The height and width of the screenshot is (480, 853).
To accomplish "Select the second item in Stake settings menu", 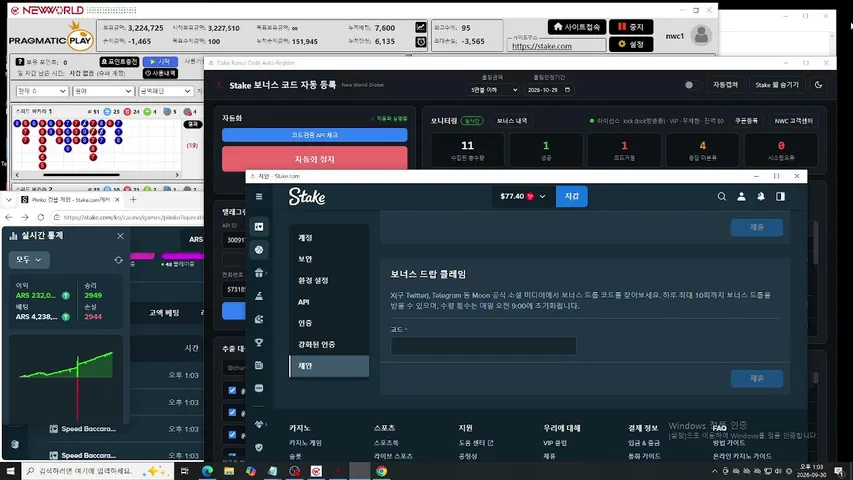I will [329, 259].
